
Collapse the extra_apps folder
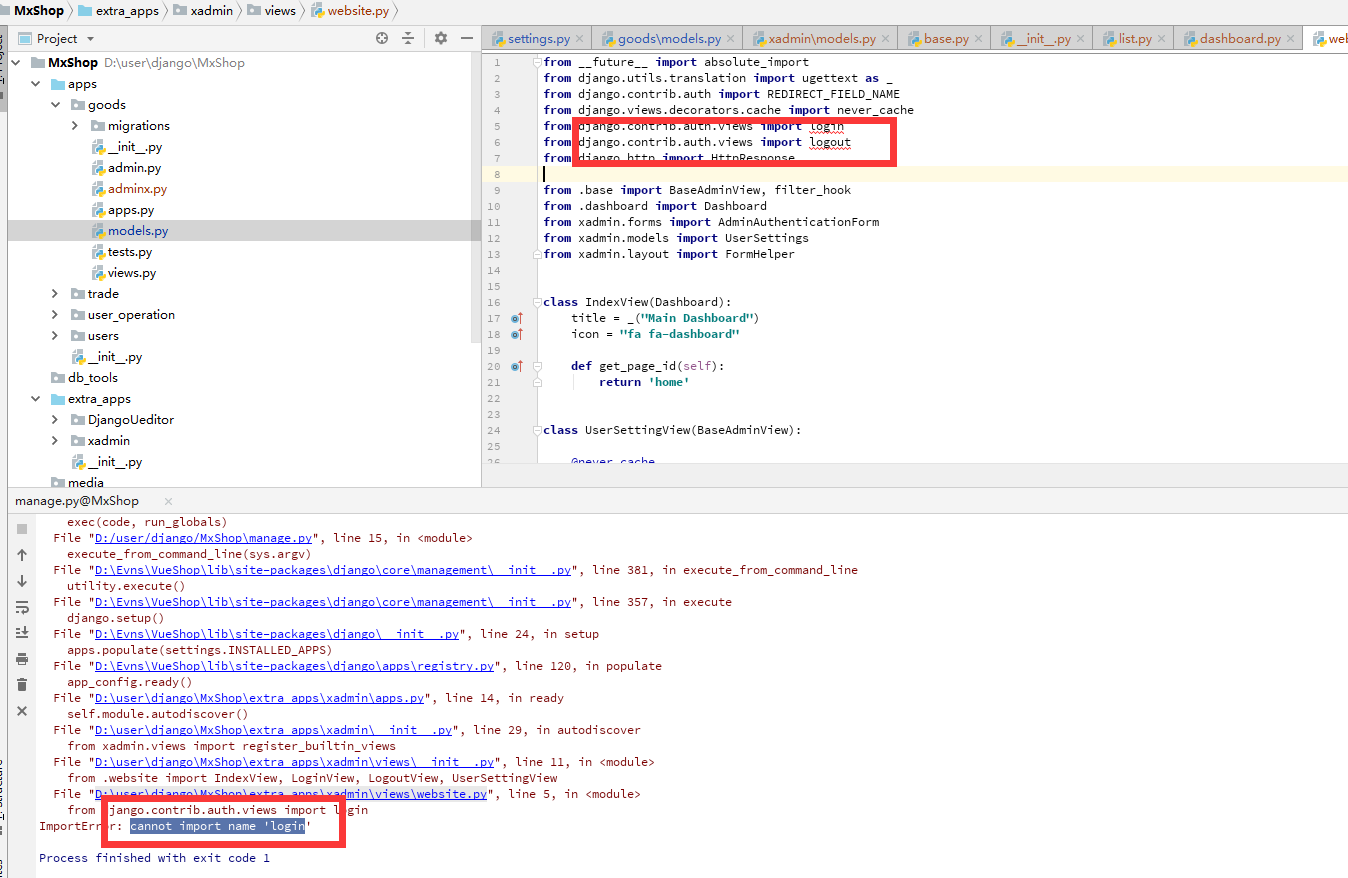tap(36, 399)
